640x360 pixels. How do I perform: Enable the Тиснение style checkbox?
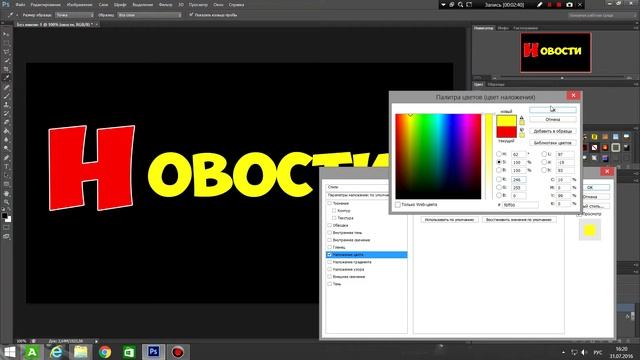(x=329, y=203)
